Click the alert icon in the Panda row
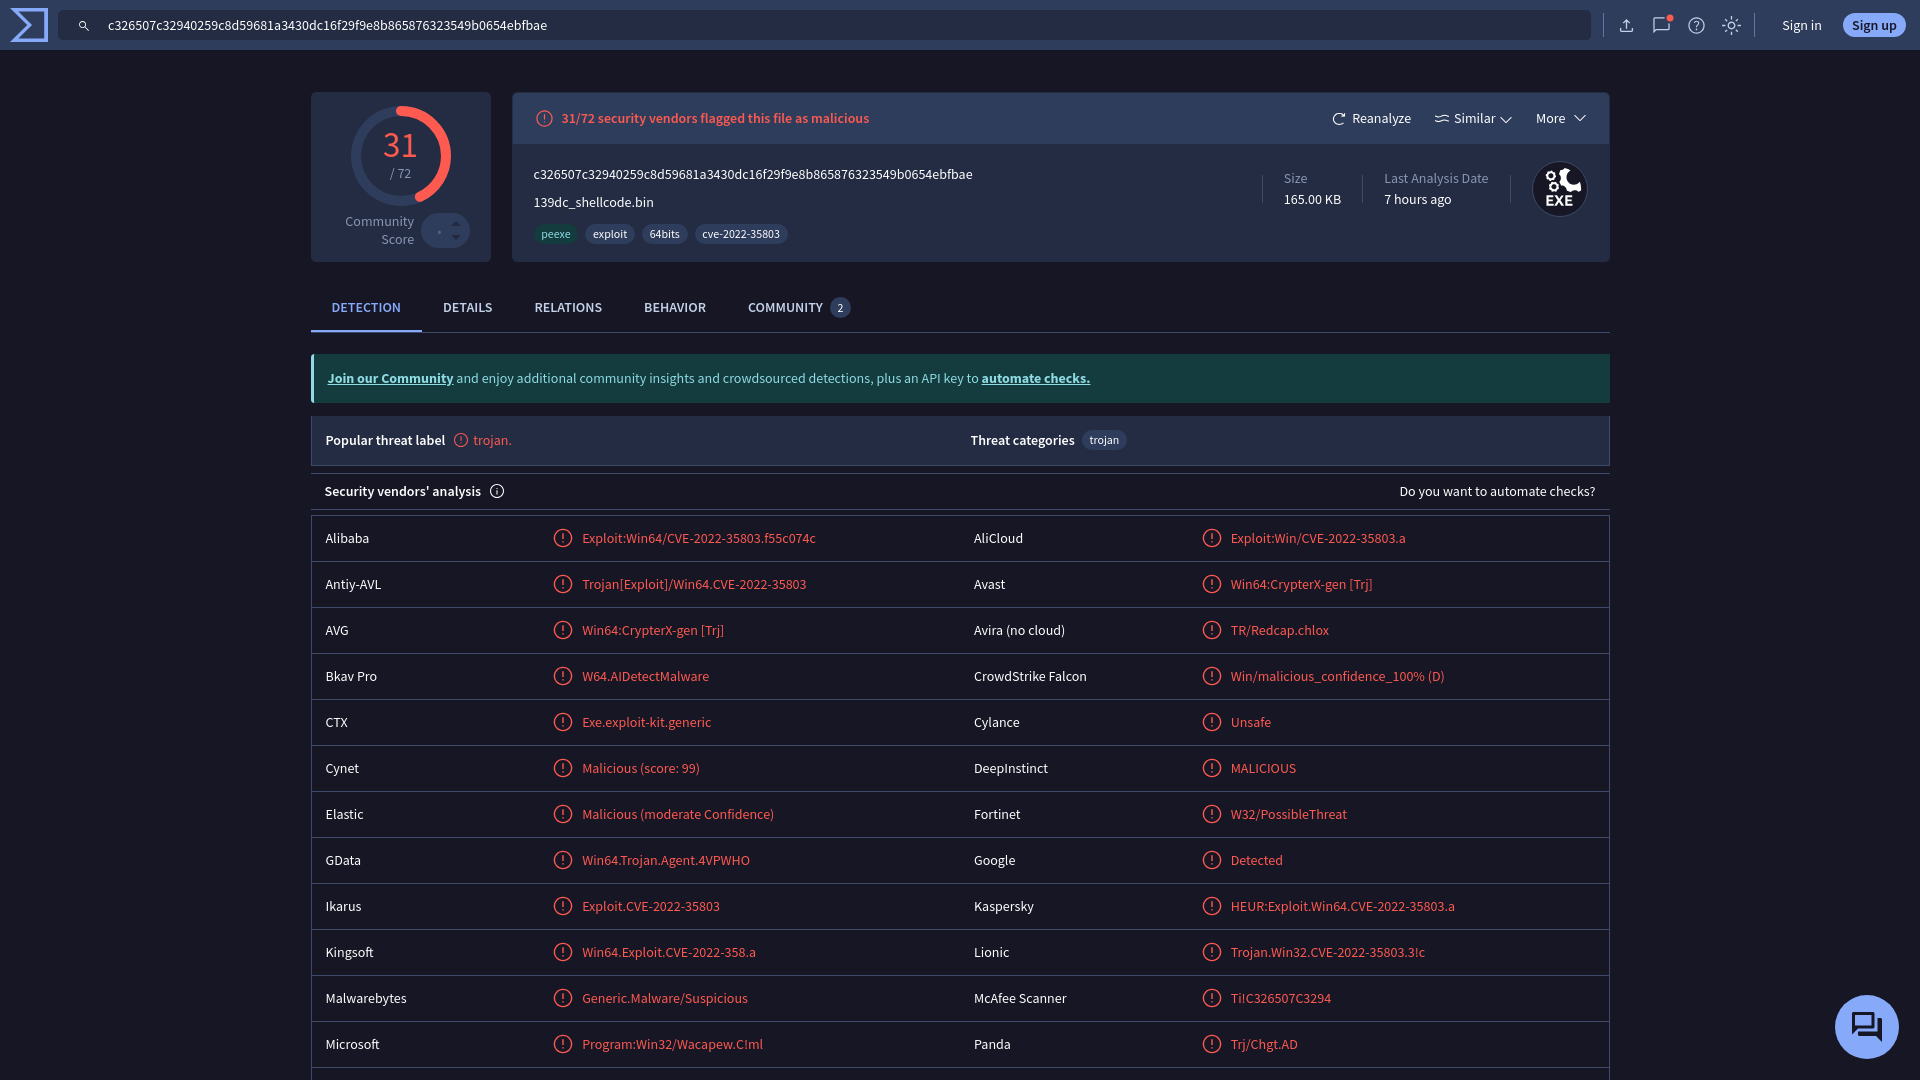 click(x=1212, y=1044)
